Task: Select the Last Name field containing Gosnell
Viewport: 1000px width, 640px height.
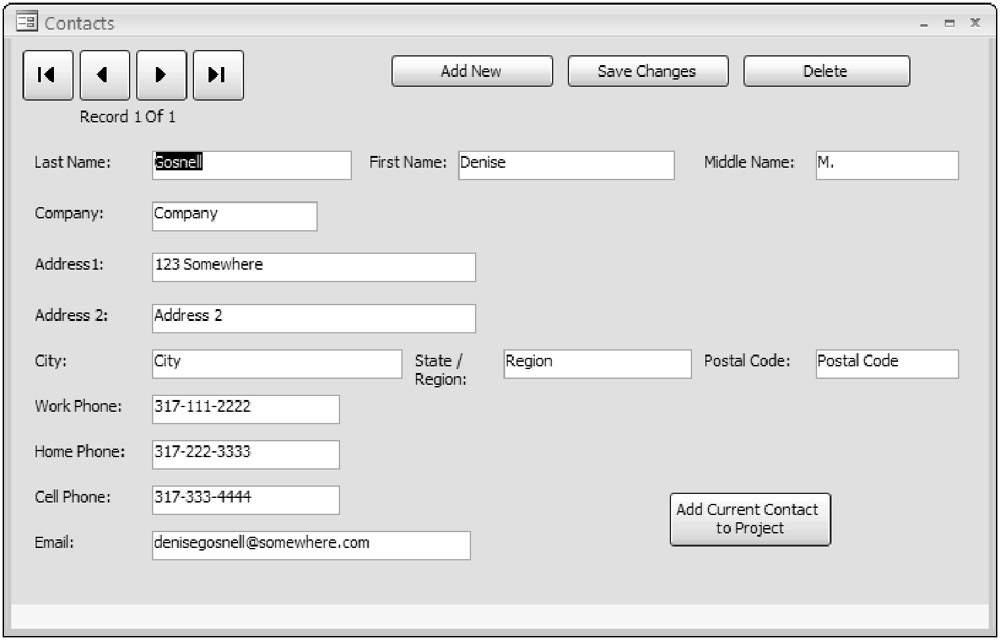Action: pyautogui.click(x=251, y=165)
